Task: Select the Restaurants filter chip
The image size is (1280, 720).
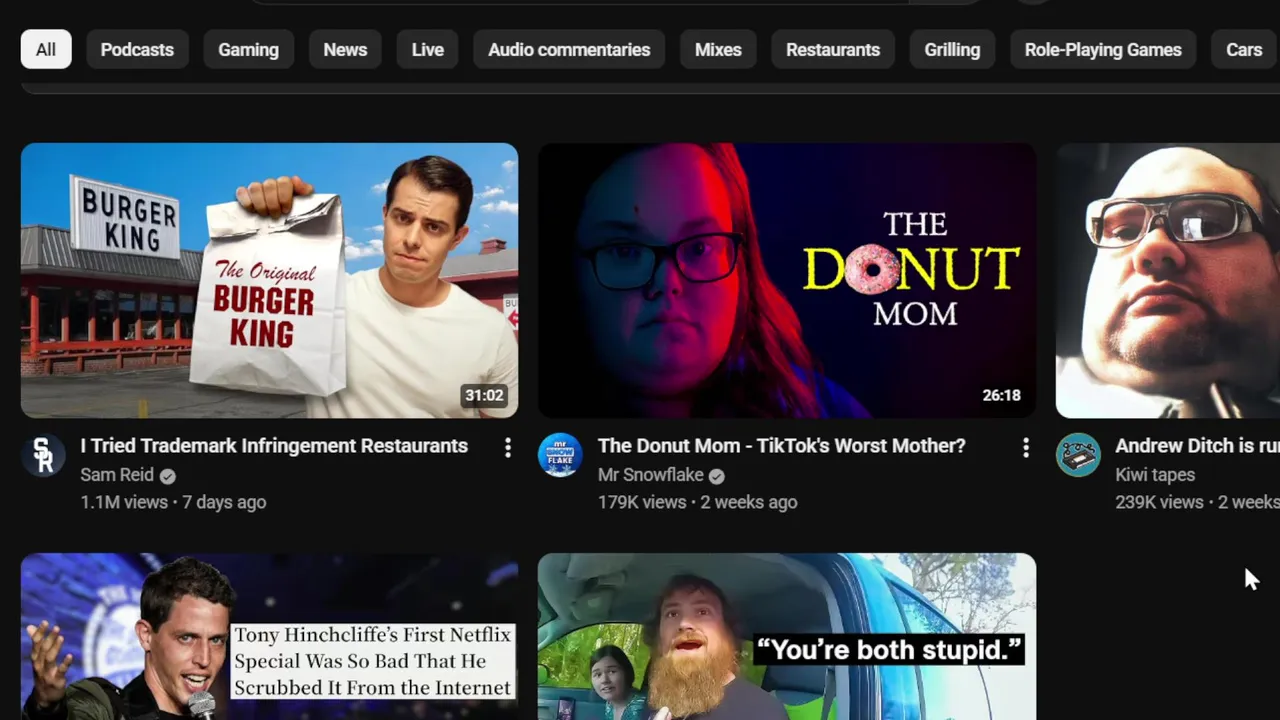Action: point(833,50)
